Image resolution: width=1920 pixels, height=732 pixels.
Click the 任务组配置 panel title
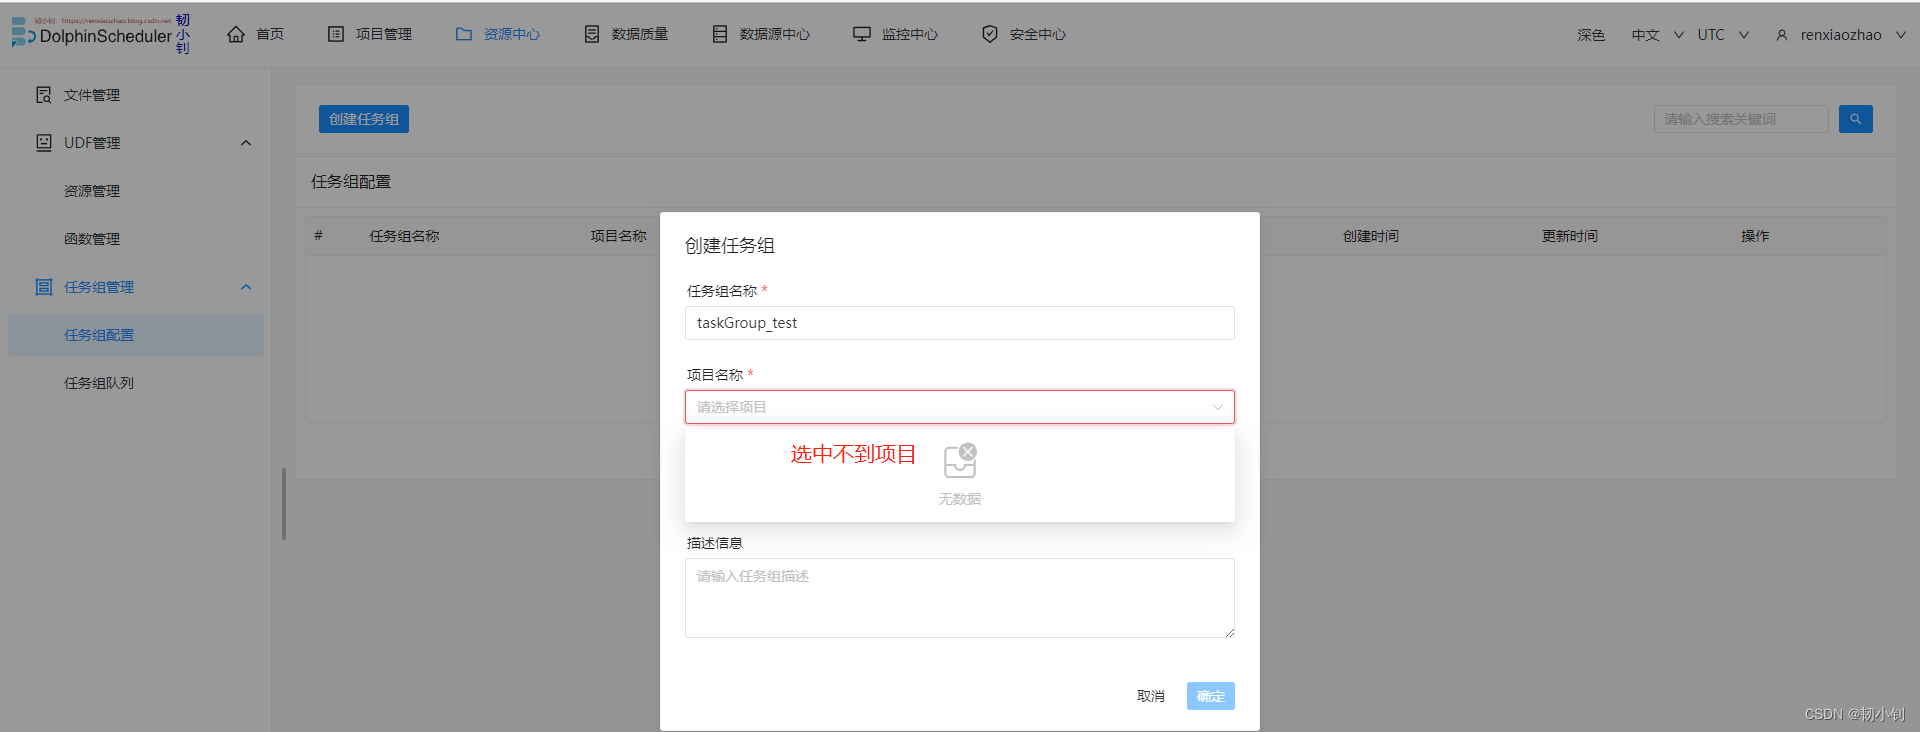point(351,182)
